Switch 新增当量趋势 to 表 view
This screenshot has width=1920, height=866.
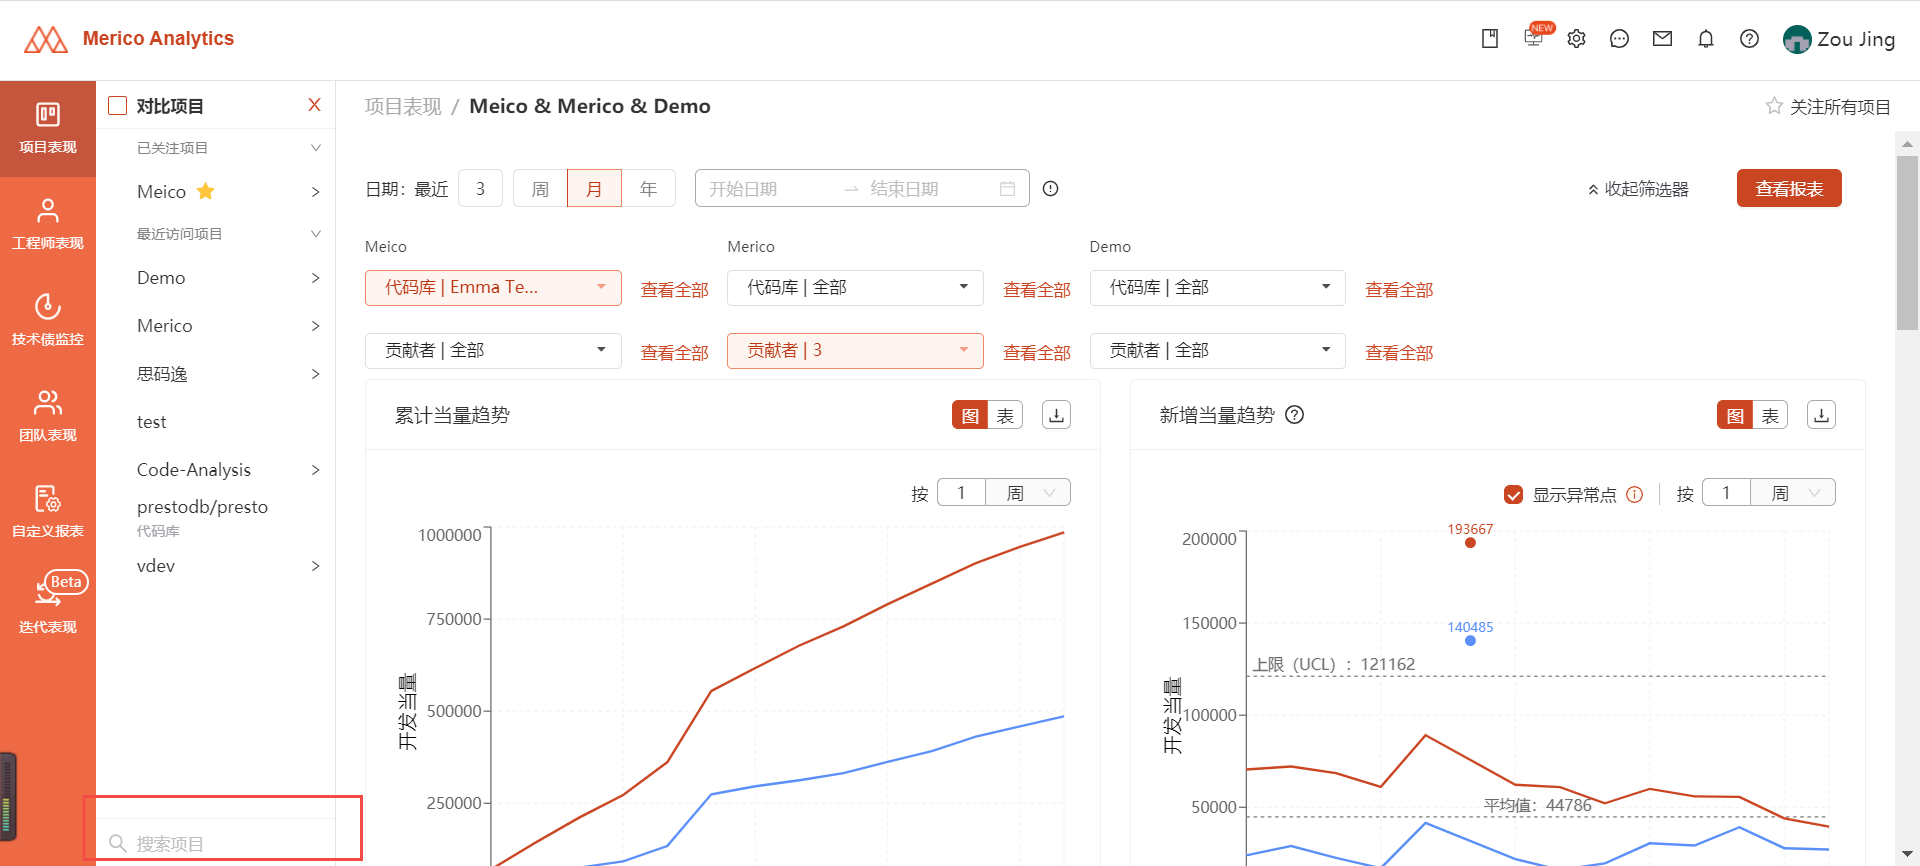tap(1770, 415)
